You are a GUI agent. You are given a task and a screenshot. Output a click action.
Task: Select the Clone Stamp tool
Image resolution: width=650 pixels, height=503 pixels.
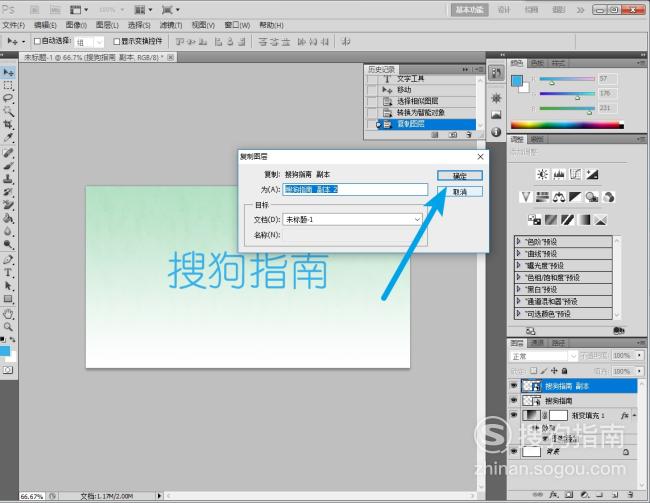pos(8,179)
